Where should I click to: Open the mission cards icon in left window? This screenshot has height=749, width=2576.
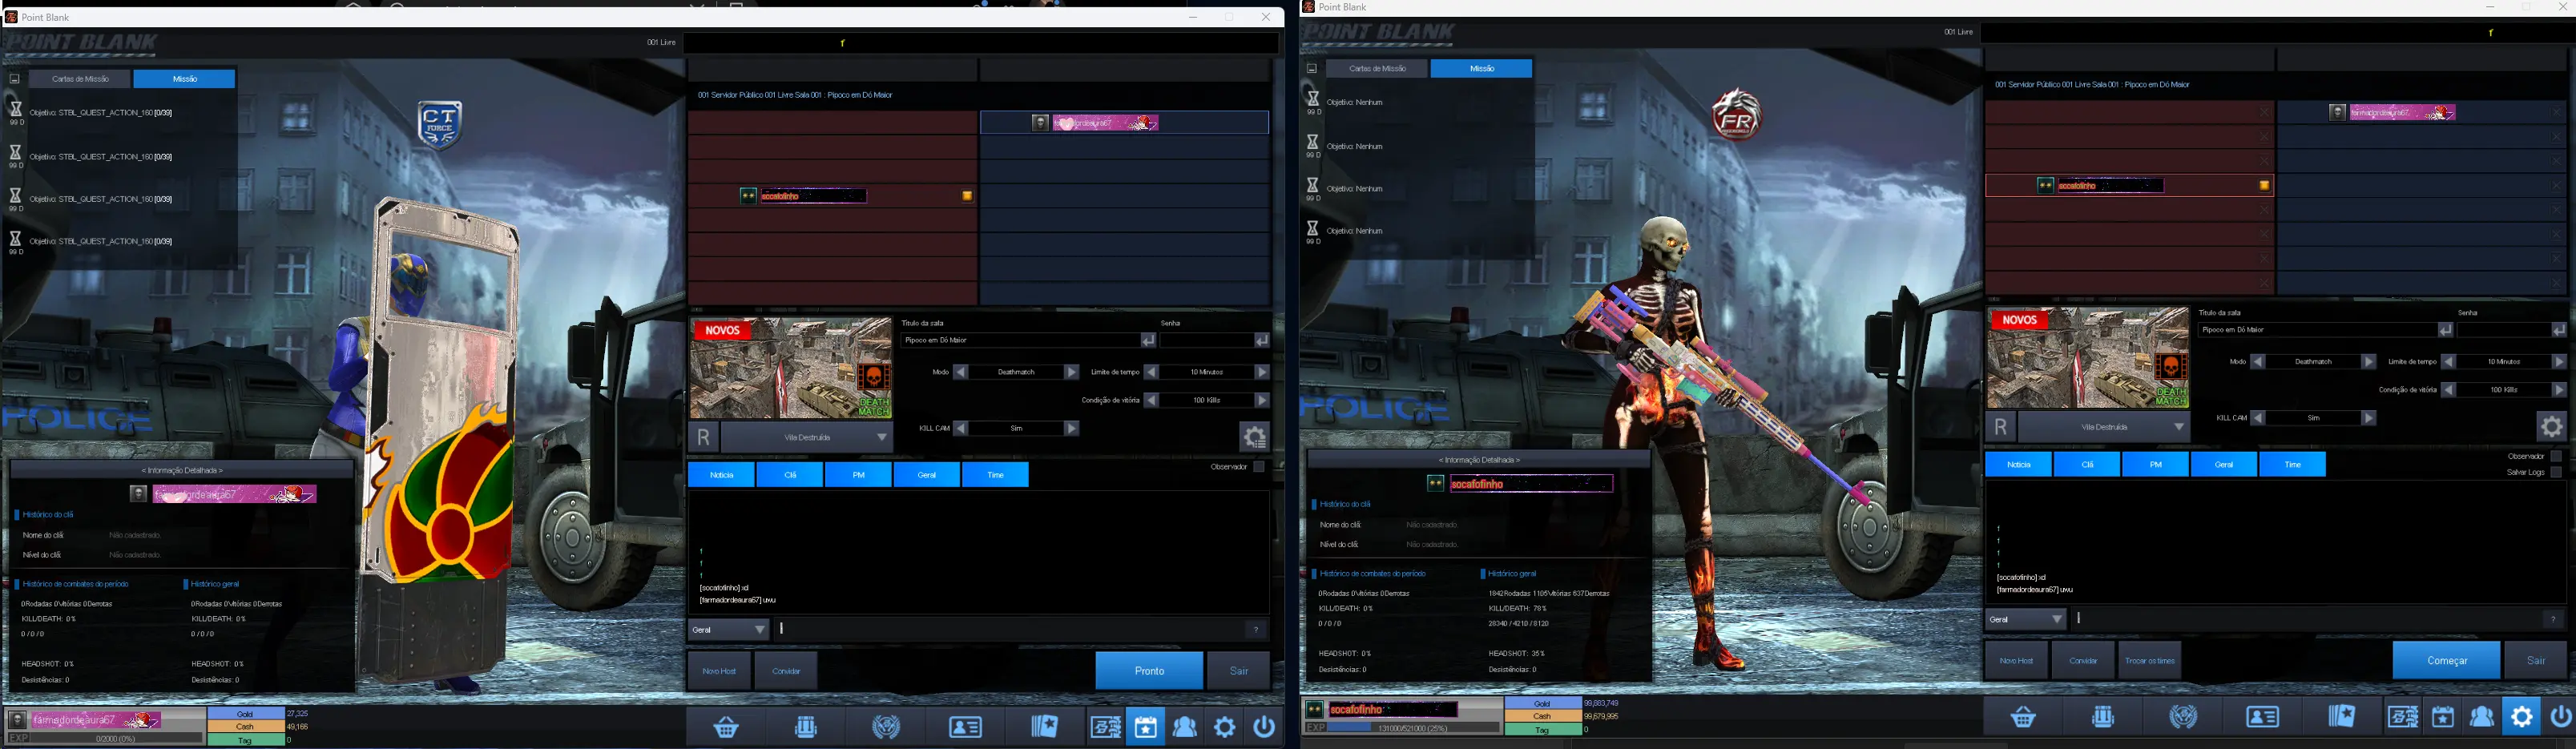(1045, 727)
